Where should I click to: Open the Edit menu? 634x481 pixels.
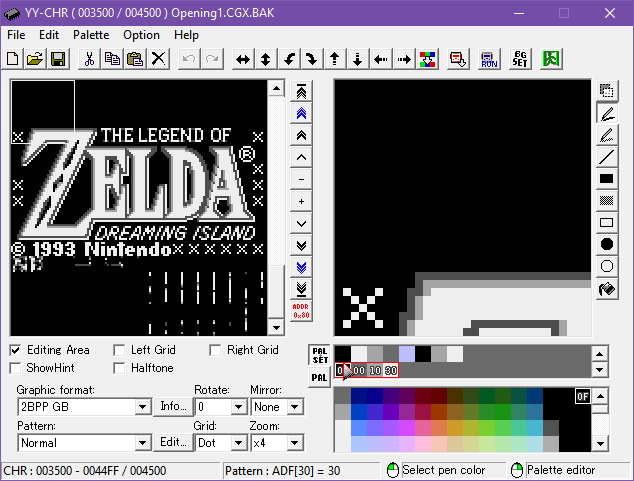click(x=49, y=35)
